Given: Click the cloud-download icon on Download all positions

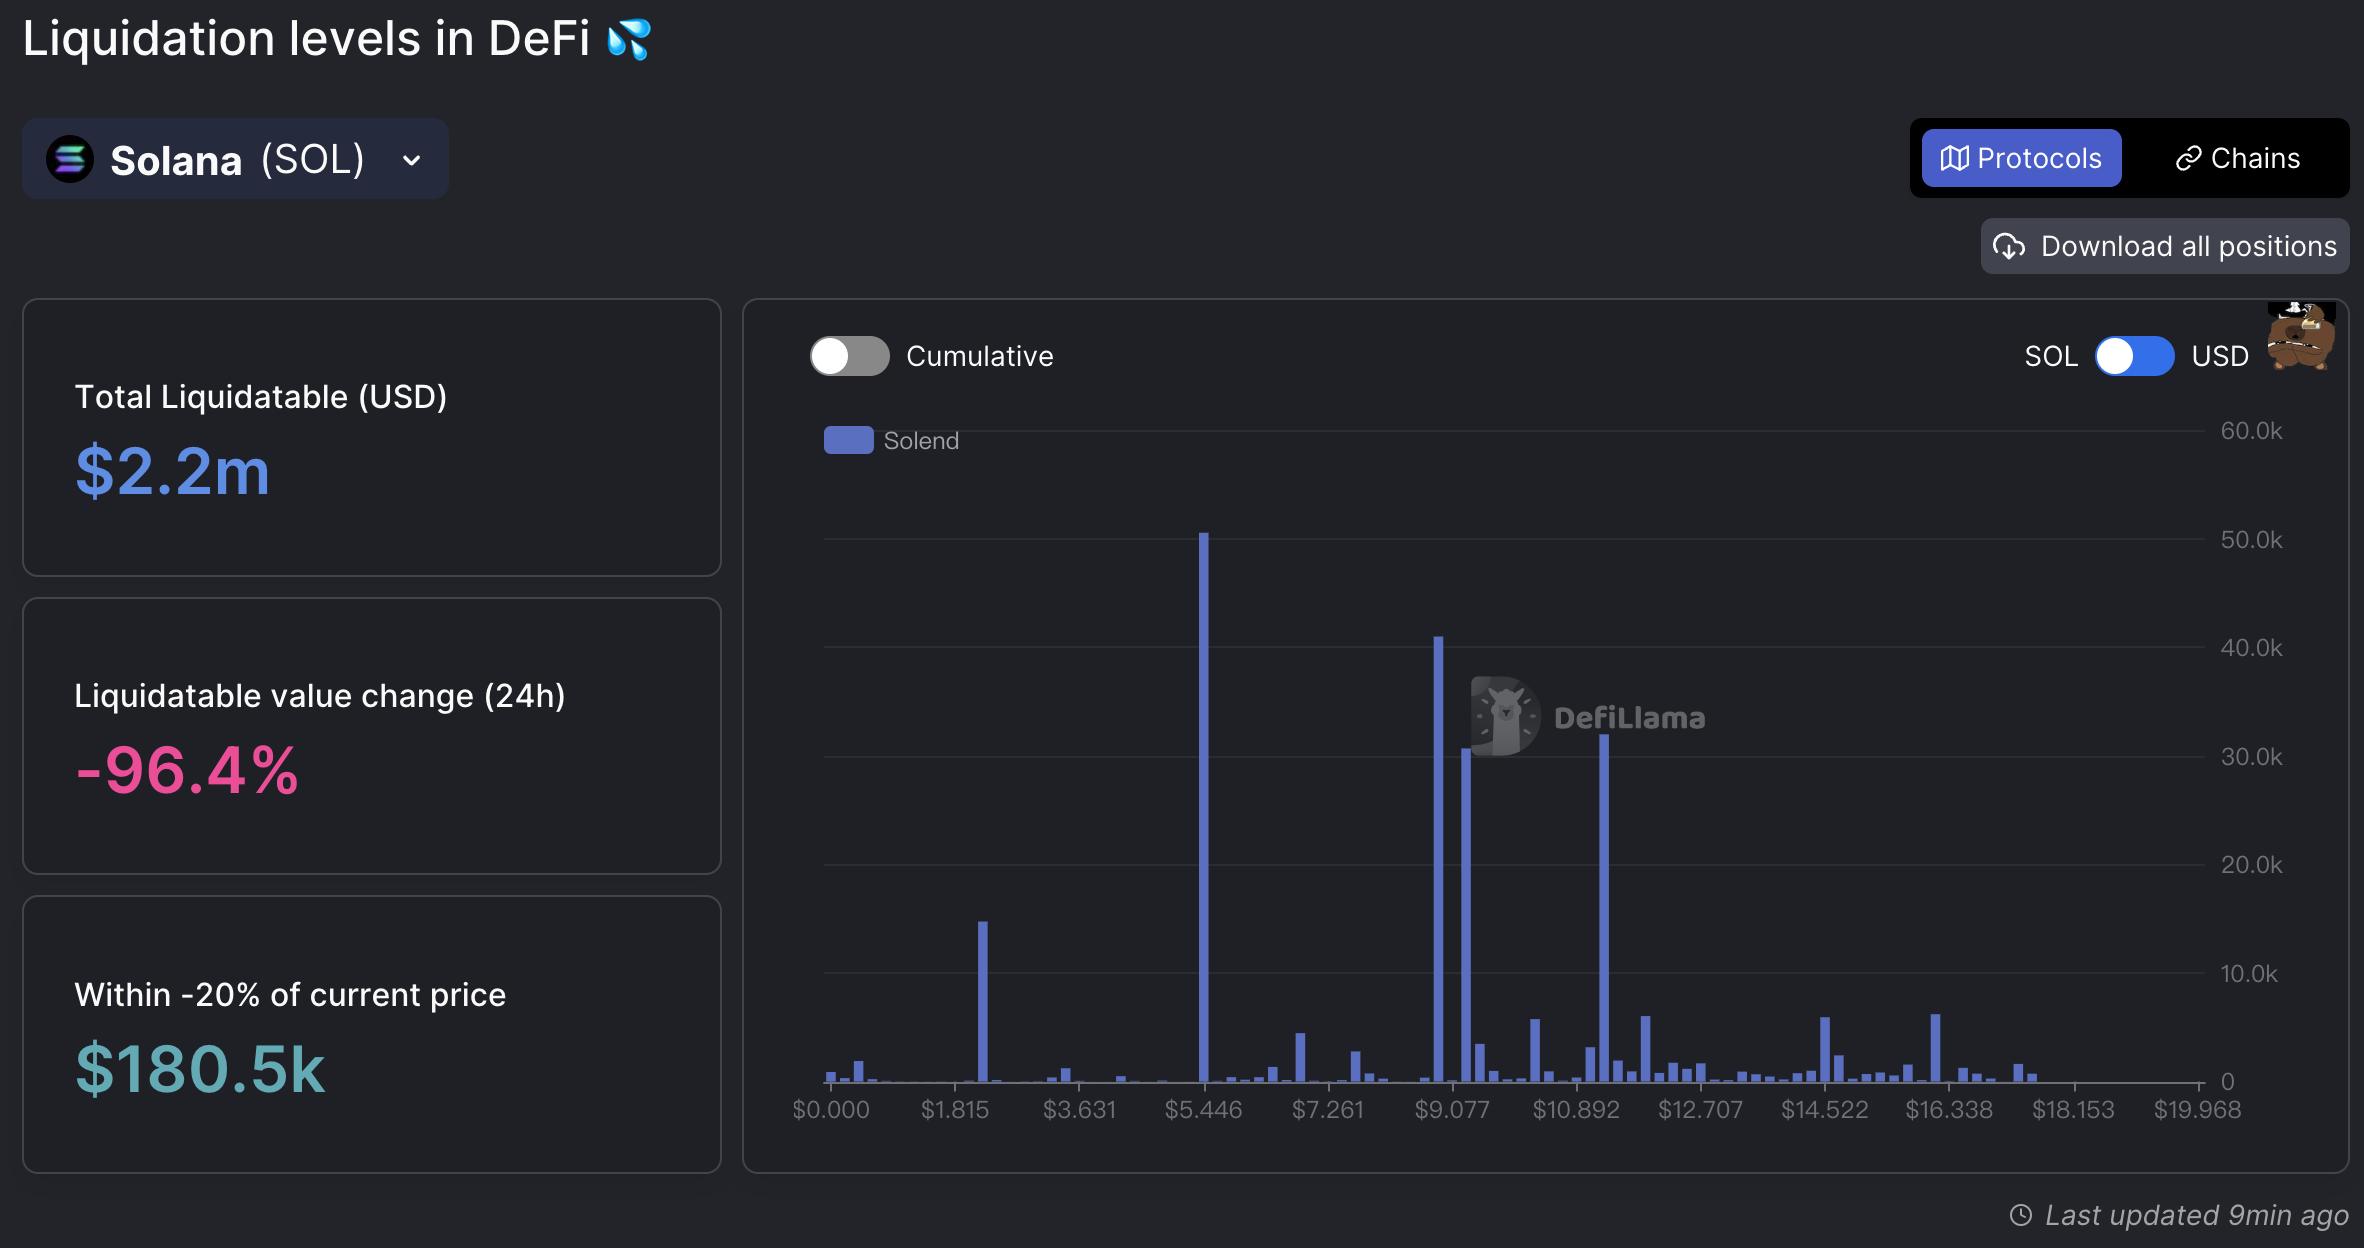Looking at the screenshot, I should [x=2011, y=245].
